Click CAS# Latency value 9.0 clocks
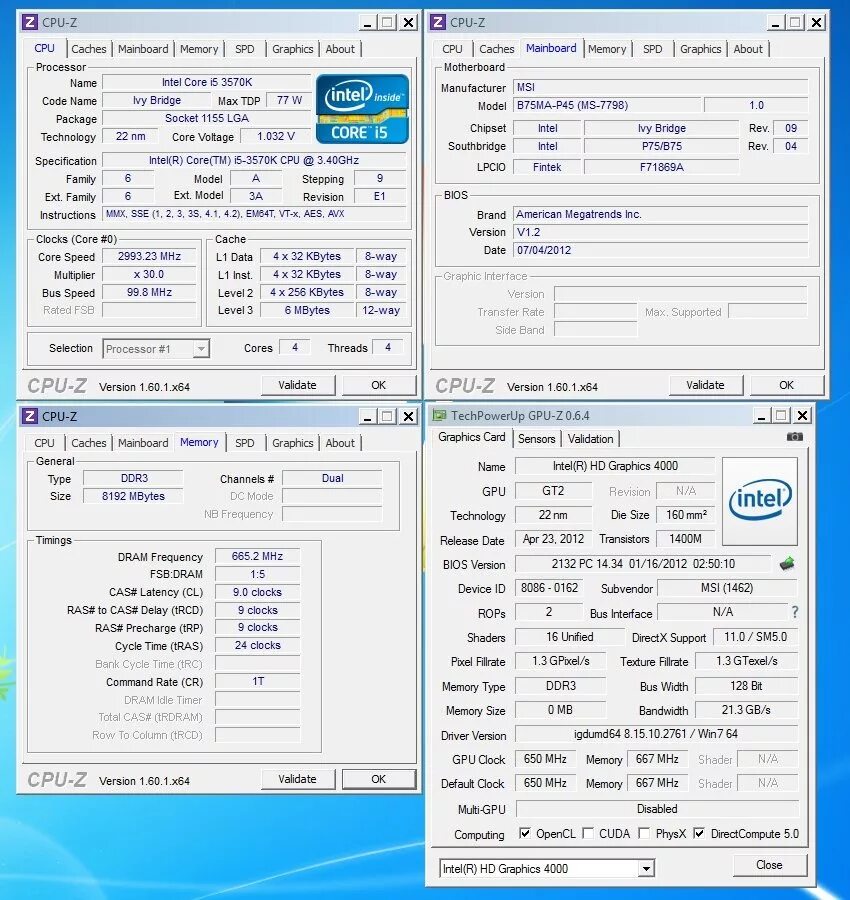 click(x=257, y=592)
